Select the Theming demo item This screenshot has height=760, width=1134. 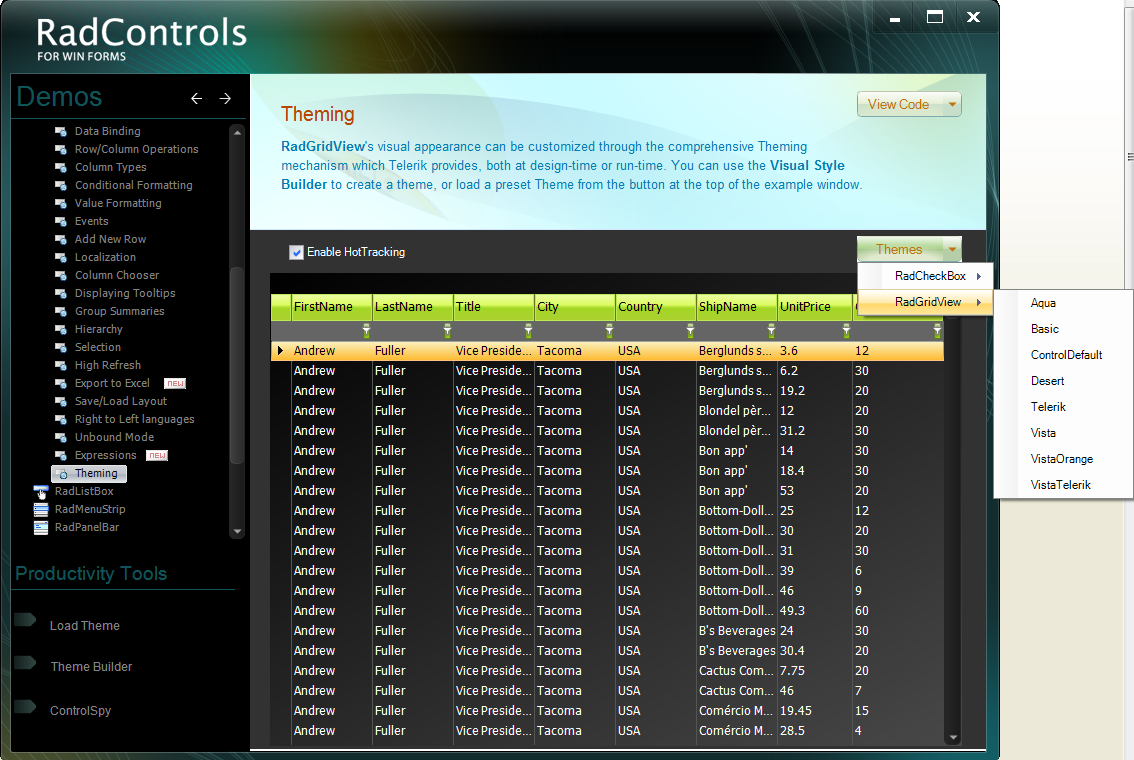pos(89,474)
